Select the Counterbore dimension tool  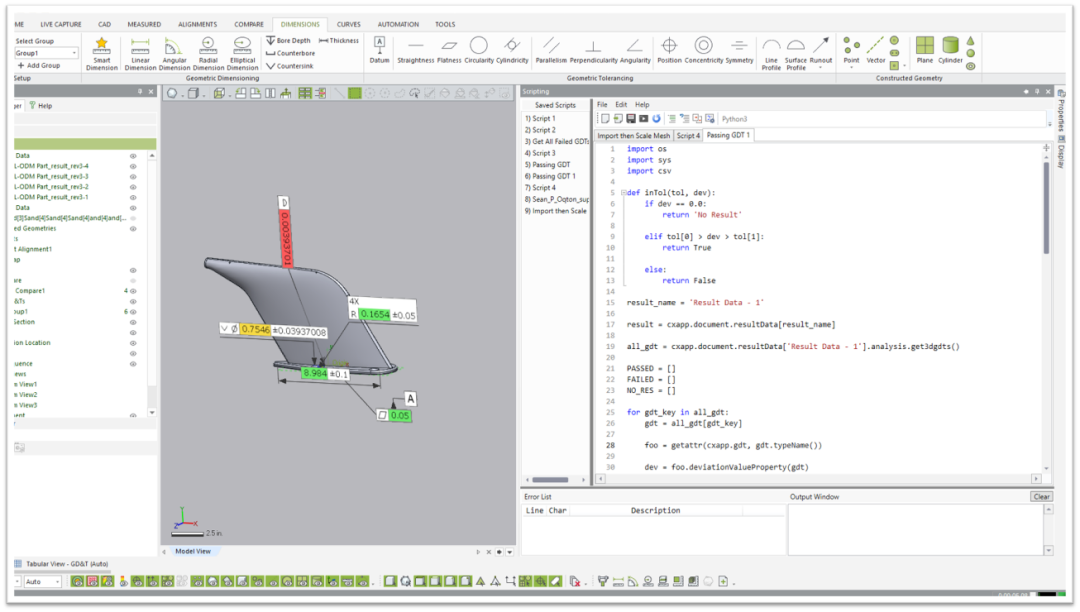(x=290, y=53)
